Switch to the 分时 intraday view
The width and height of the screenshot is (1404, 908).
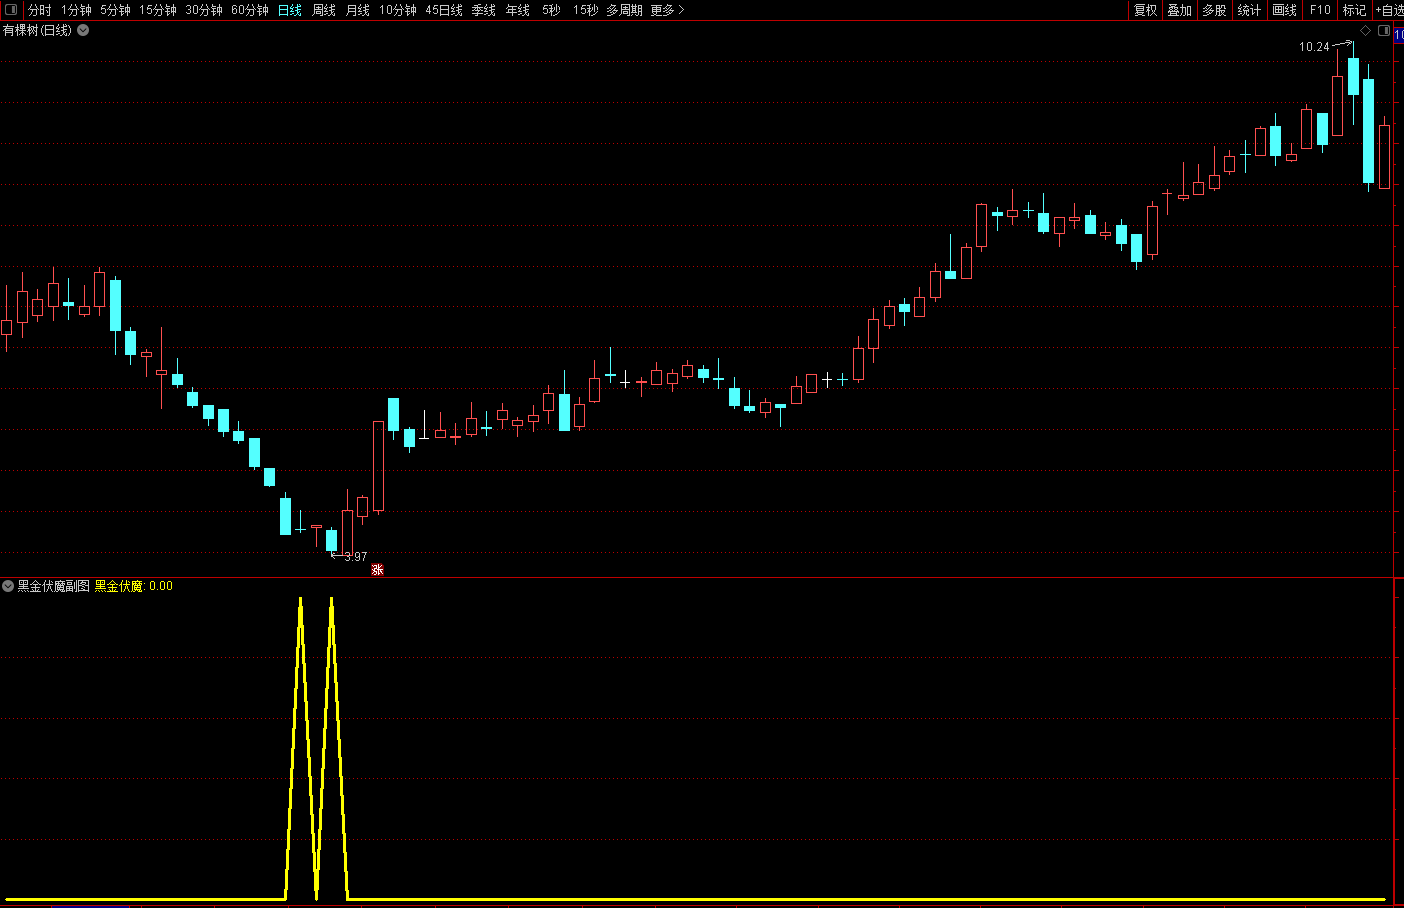point(39,10)
